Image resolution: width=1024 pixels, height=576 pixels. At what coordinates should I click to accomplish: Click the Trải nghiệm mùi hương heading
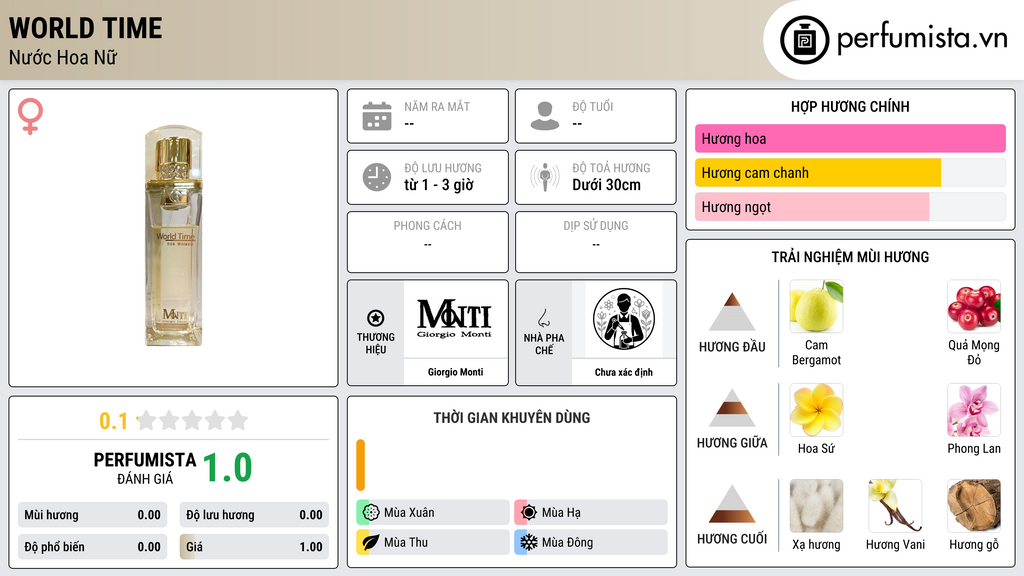click(850, 257)
